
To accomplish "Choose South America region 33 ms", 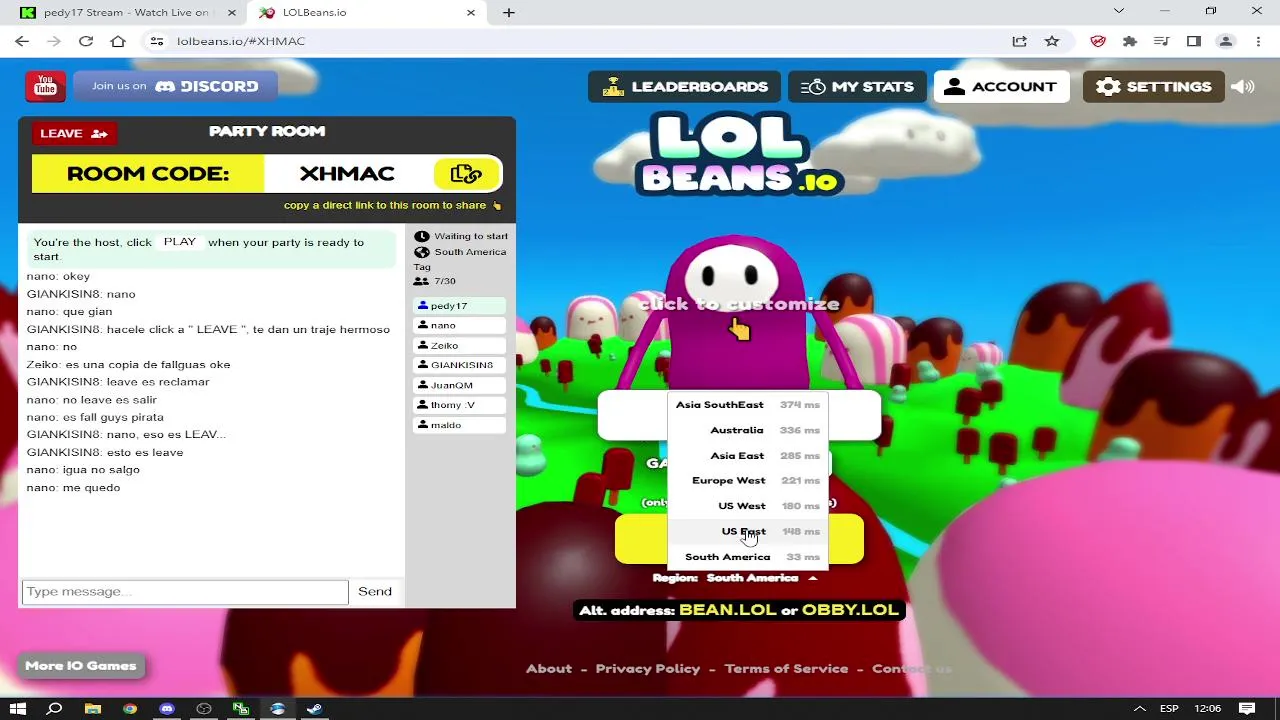I will pyautogui.click(x=748, y=557).
